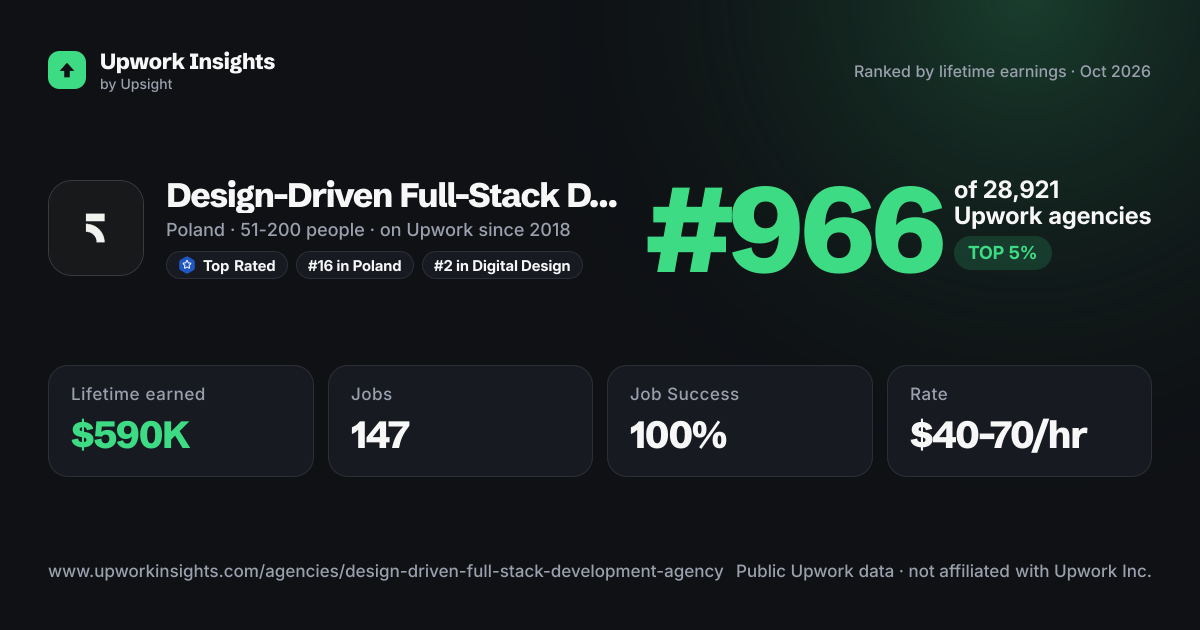The width and height of the screenshot is (1200, 630).
Task: Select the #2 in Digital Design badge
Action: tap(502, 266)
